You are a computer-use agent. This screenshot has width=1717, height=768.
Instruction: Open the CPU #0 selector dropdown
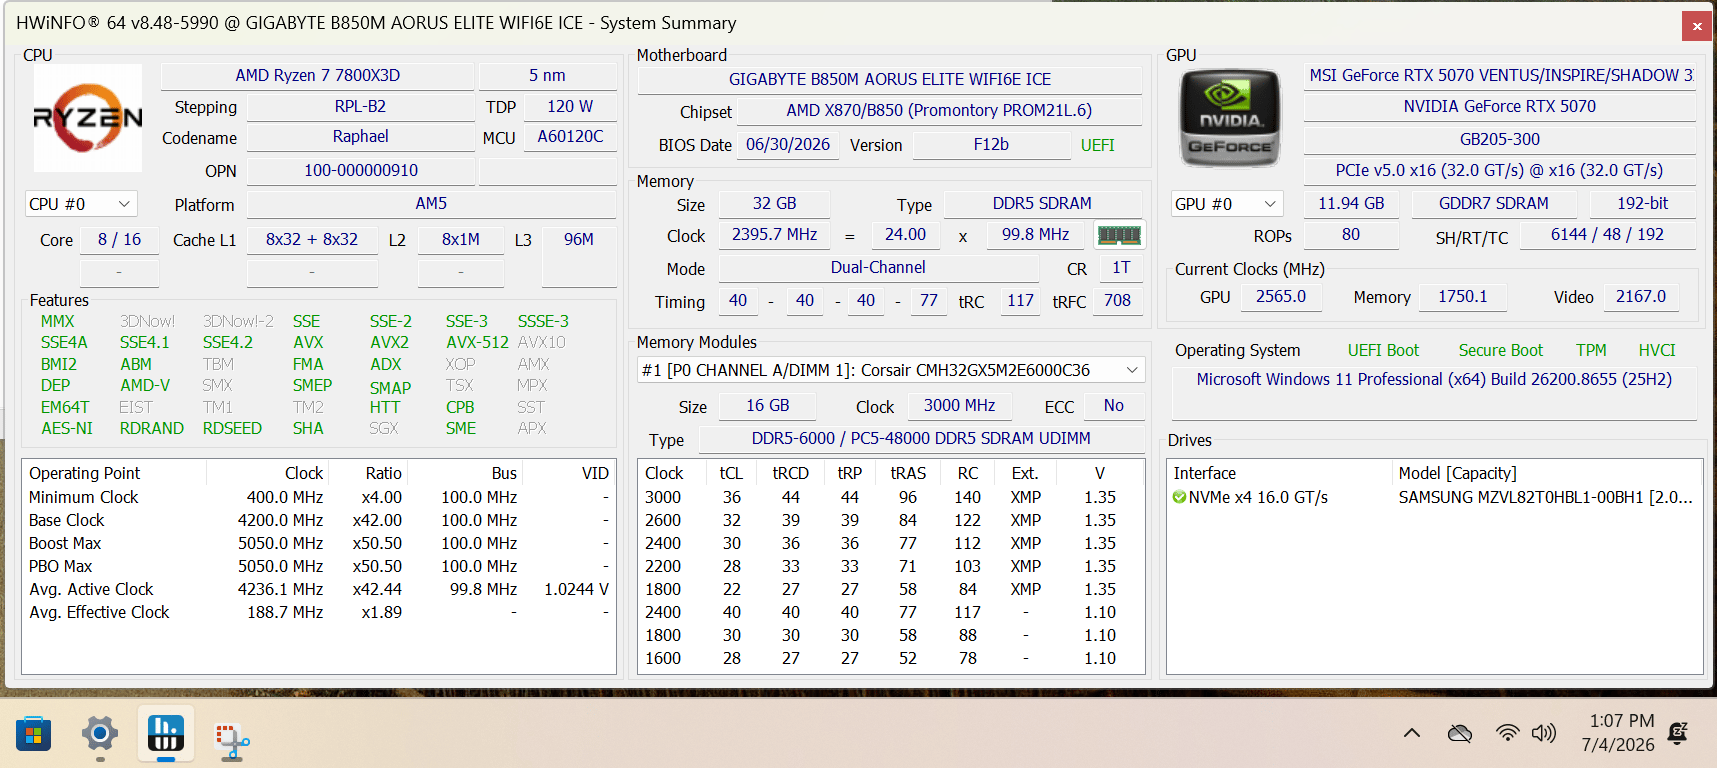click(81, 204)
